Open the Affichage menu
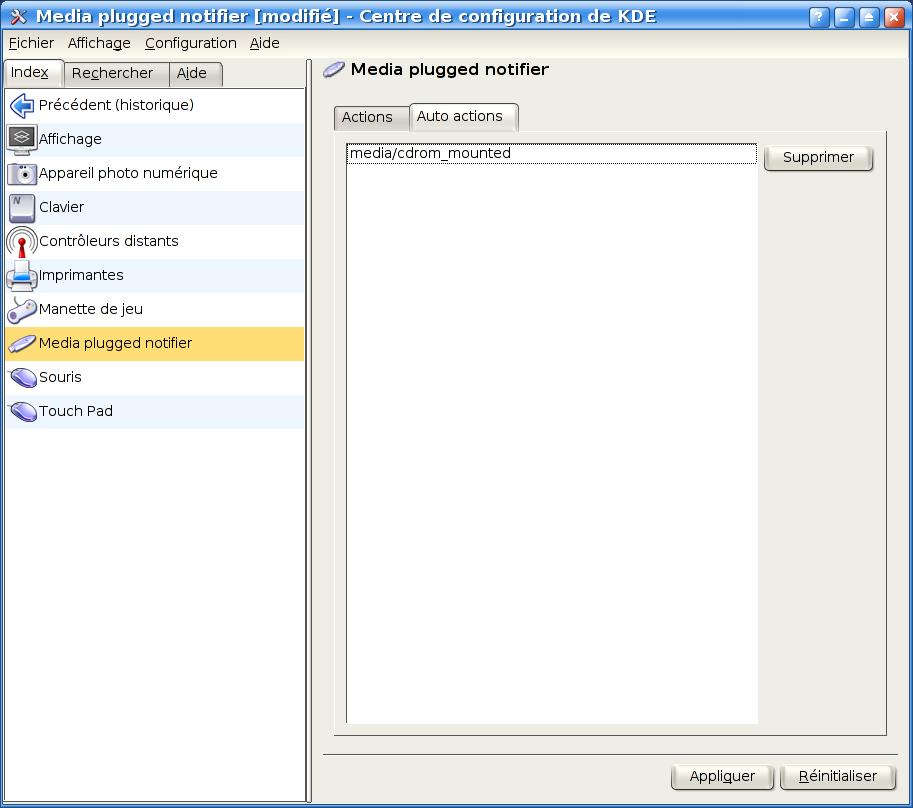913x808 pixels. [99, 43]
